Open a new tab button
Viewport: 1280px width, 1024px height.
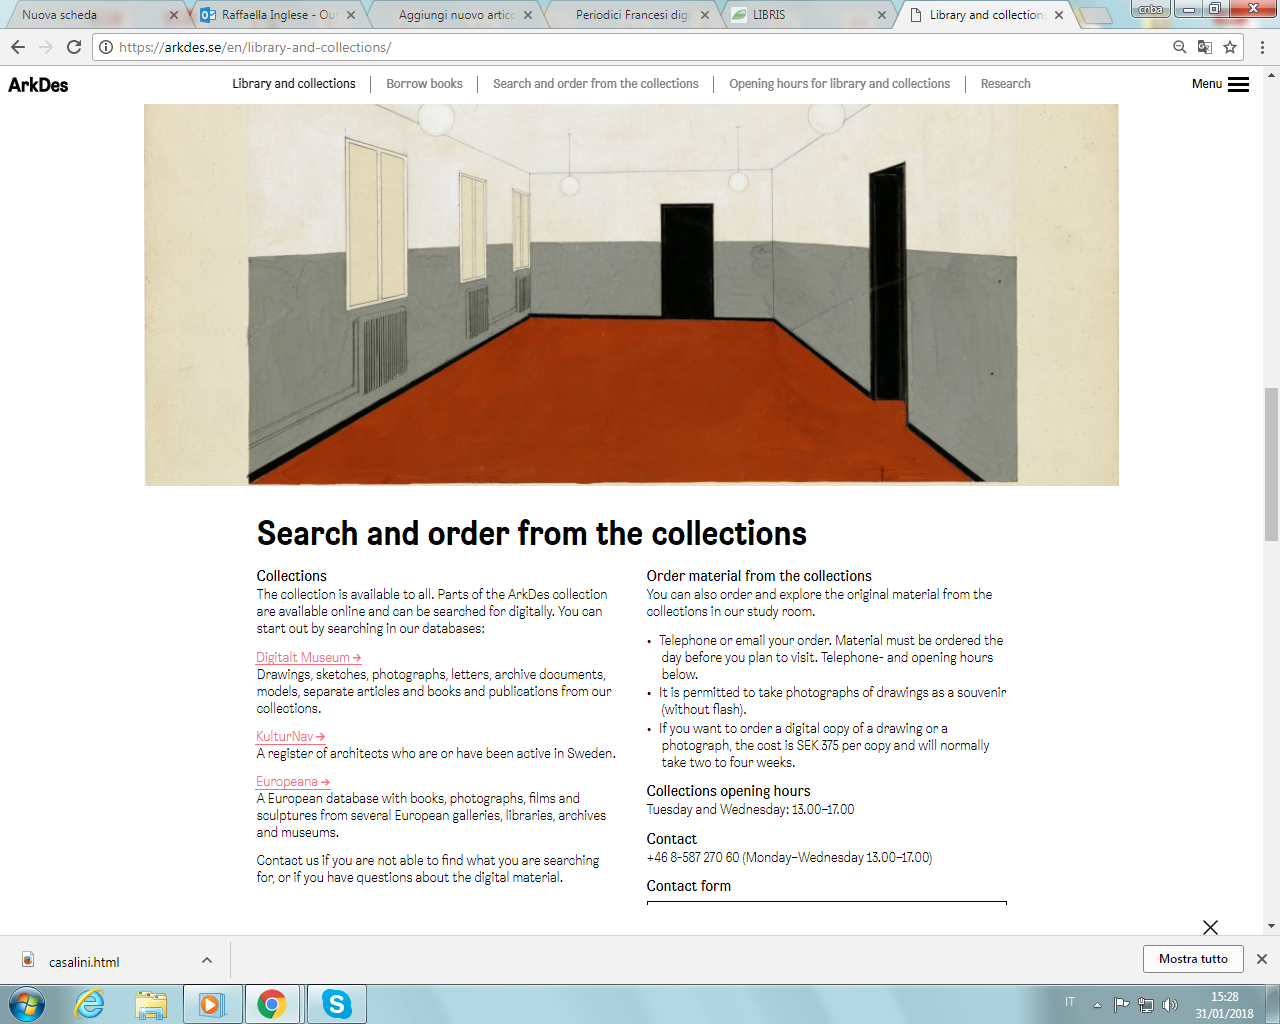click(x=1097, y=16)
